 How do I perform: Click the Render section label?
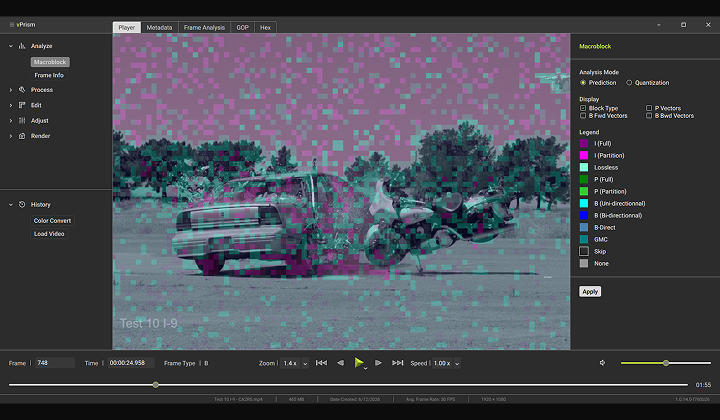[40, 136]
